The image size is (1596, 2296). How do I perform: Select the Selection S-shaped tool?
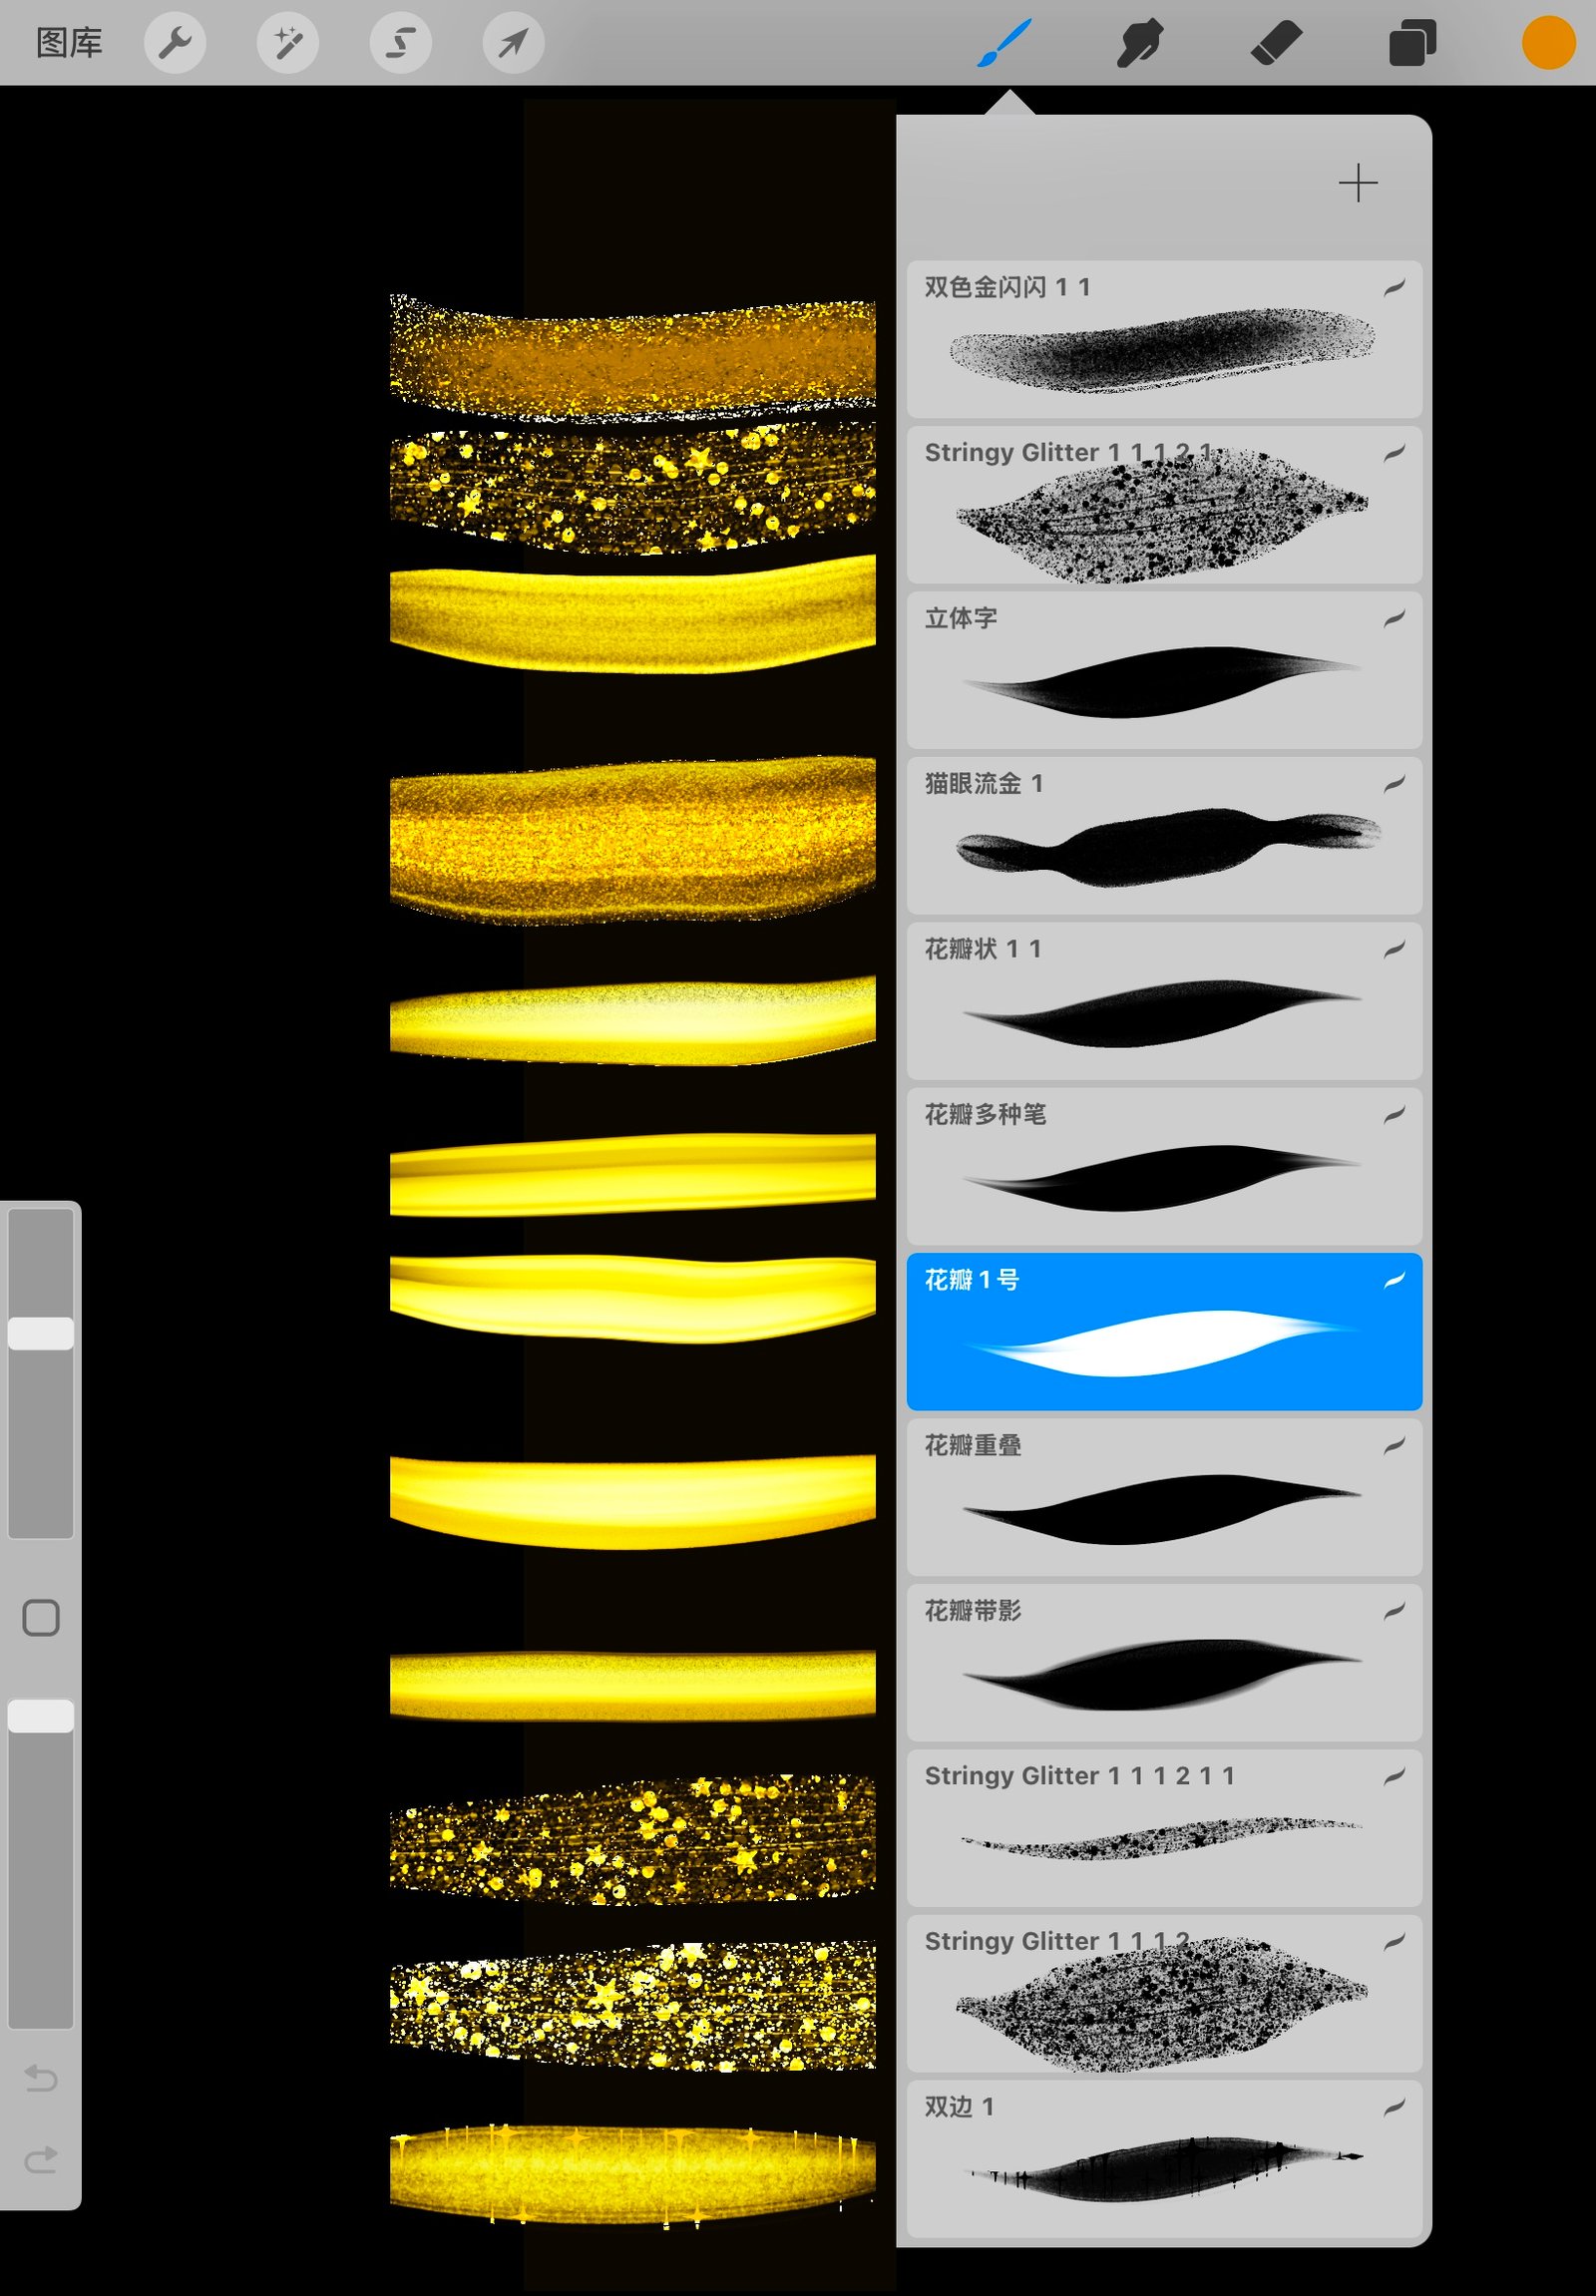tap(401, 43)
